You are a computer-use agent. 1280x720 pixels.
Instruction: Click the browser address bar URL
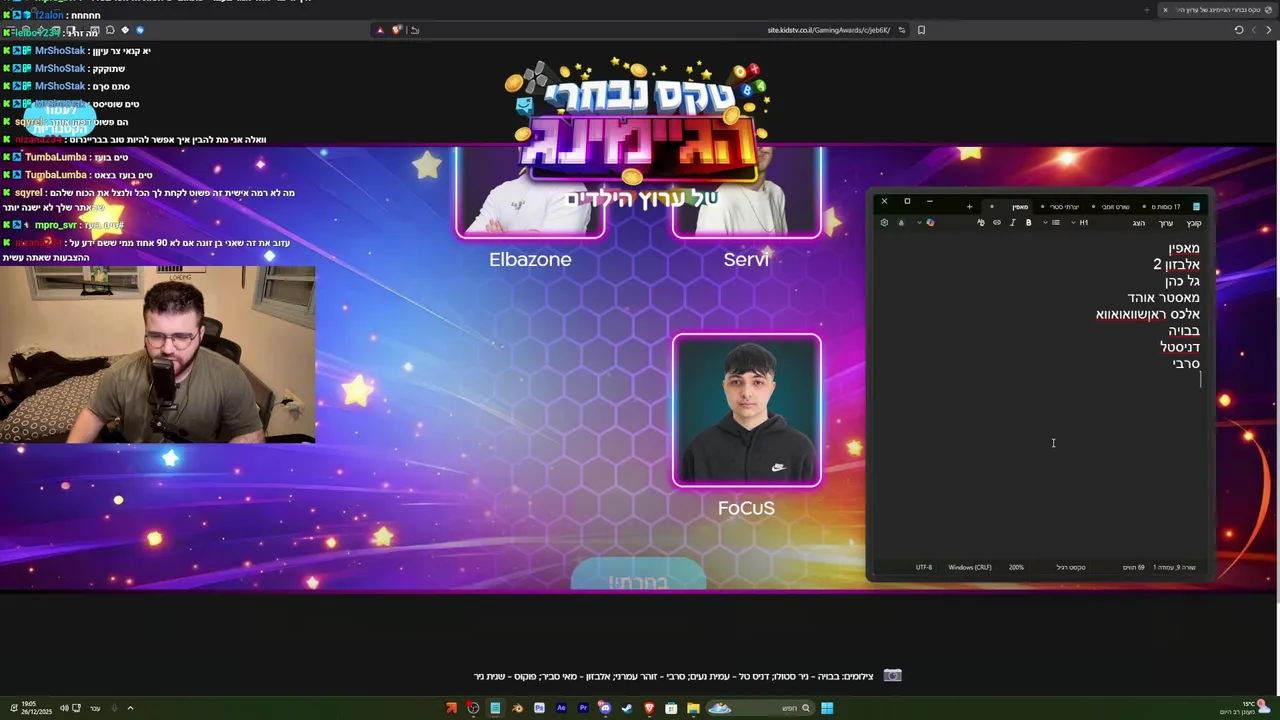829,30
